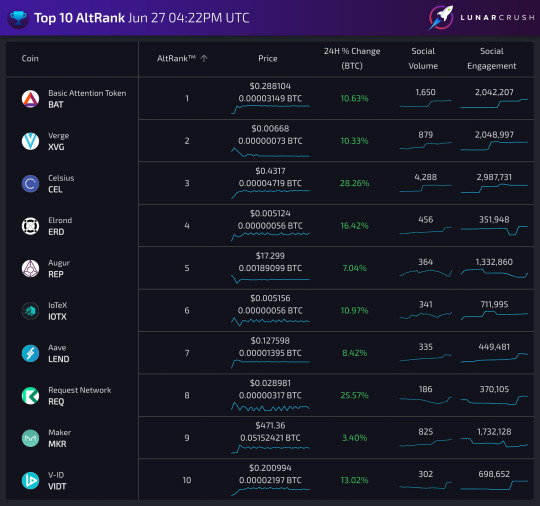The image size is (540, 506).
Task: Open the Elrond coin name link
Action: point(60,220)
